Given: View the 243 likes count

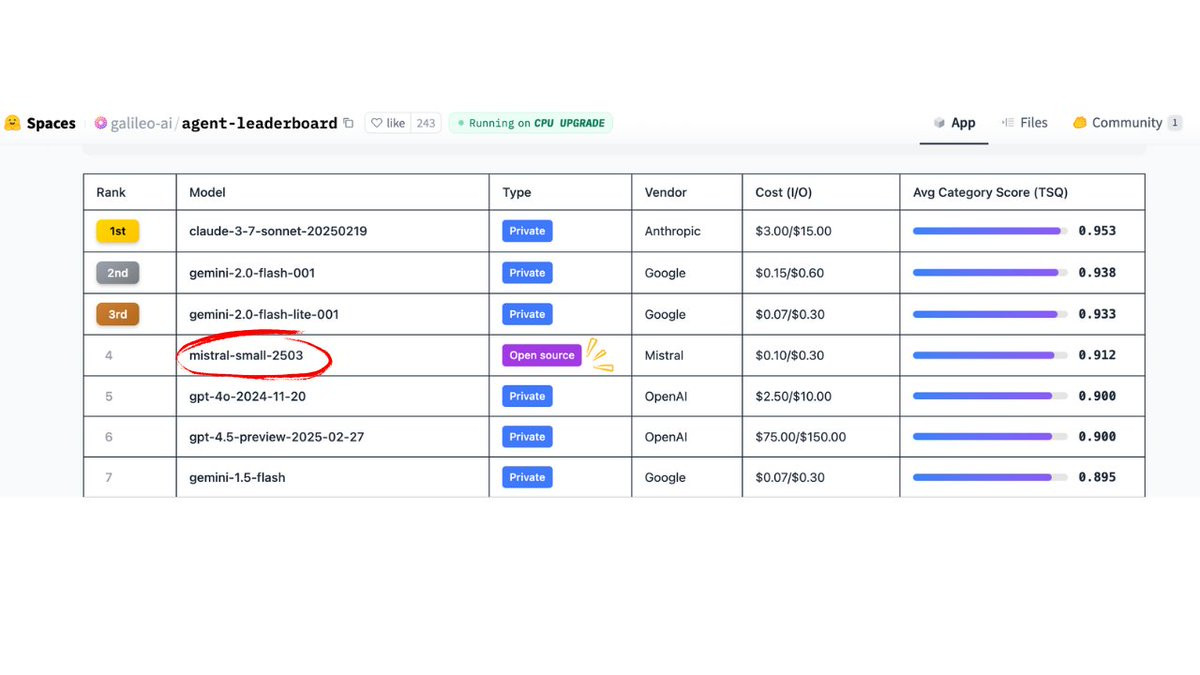Looking at the screenshot, I should (x=426, y=123).
